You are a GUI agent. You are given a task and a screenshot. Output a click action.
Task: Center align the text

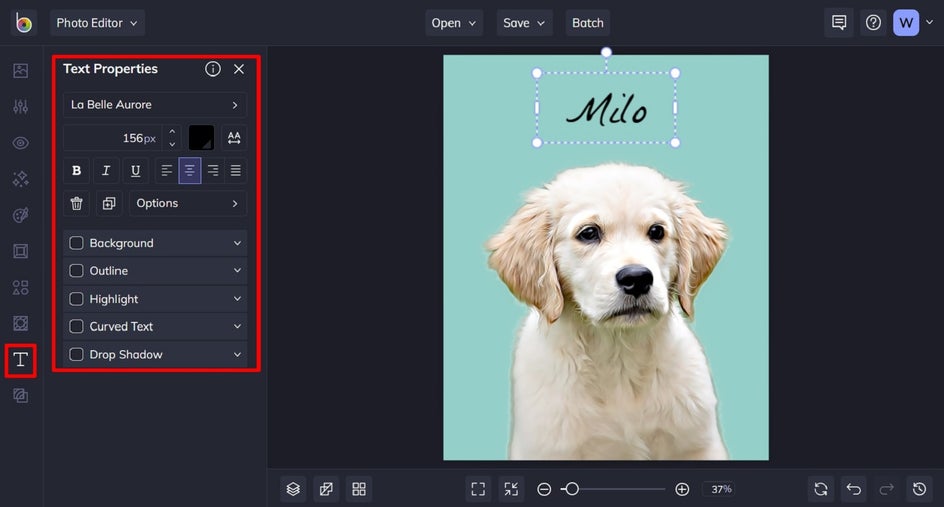click(190, 170)
